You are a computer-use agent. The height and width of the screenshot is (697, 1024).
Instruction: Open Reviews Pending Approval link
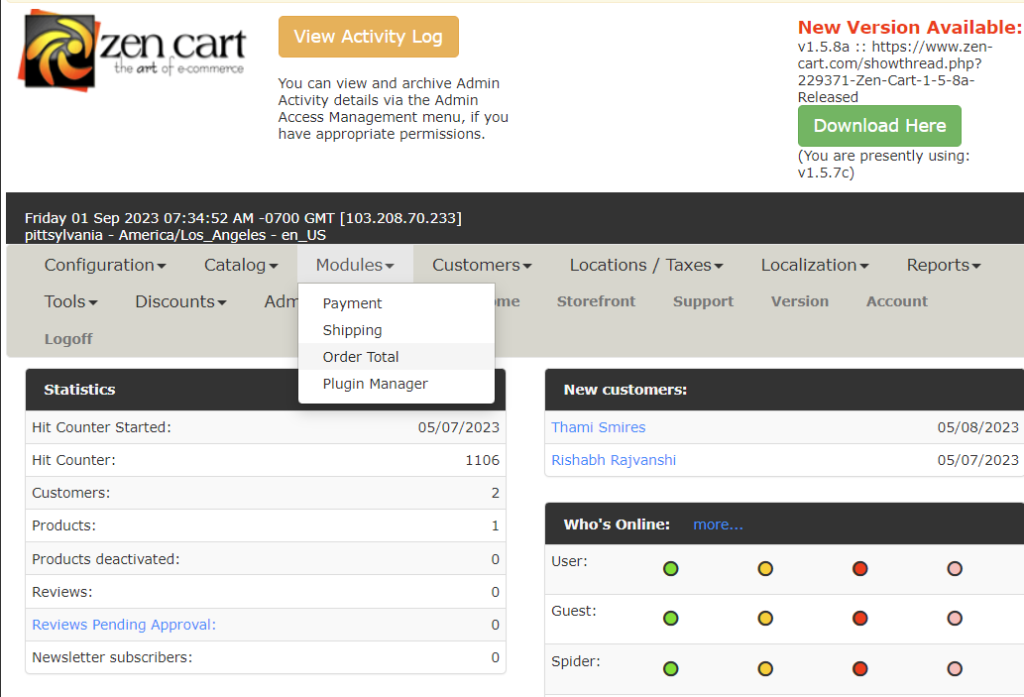click(124, 624)
